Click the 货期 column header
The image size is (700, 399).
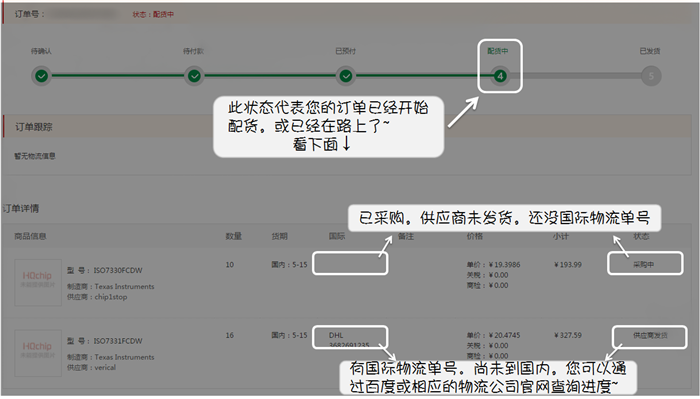[279, 237]
